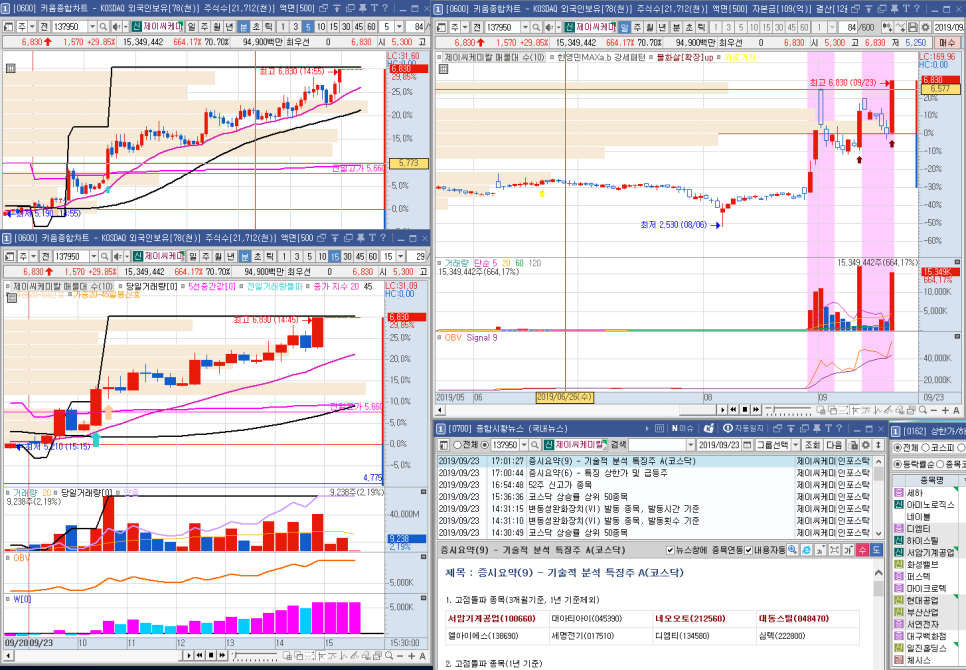Screen dimensions: 966x670
Task: Select the 일 daily period tab in the top-left chart
Action: pyautogui.click(x=192, y=27)
